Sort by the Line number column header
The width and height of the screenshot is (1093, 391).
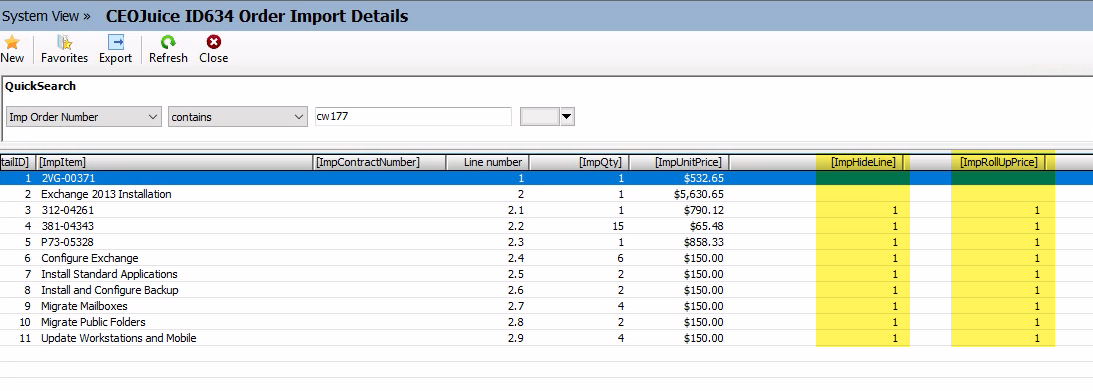tap(487, 162)
